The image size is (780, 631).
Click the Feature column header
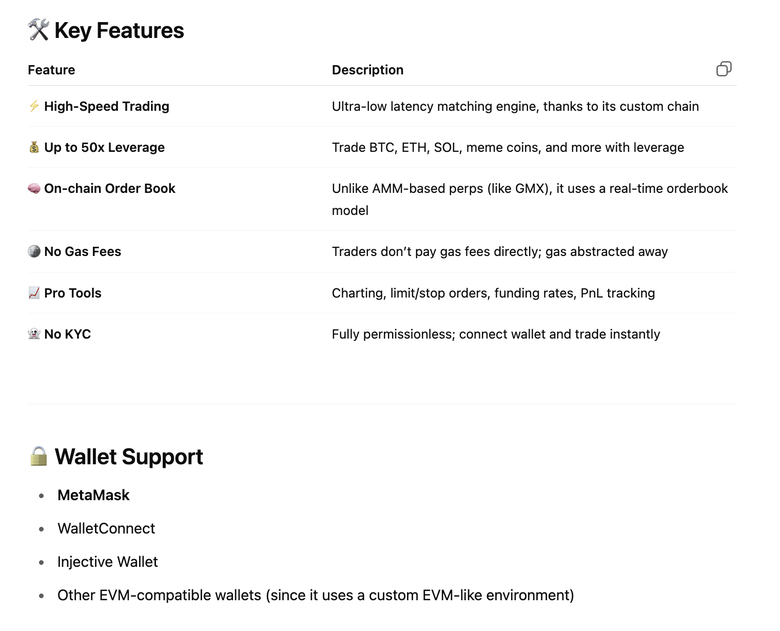tap(51, 70)
